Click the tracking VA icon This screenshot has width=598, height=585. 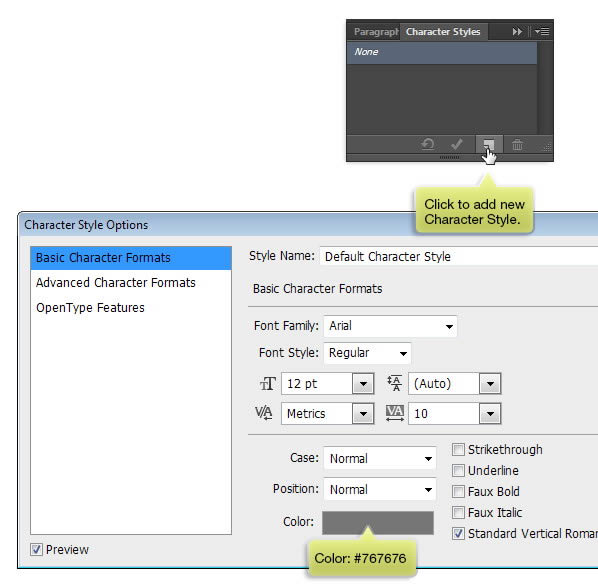(x=395, y=413)
